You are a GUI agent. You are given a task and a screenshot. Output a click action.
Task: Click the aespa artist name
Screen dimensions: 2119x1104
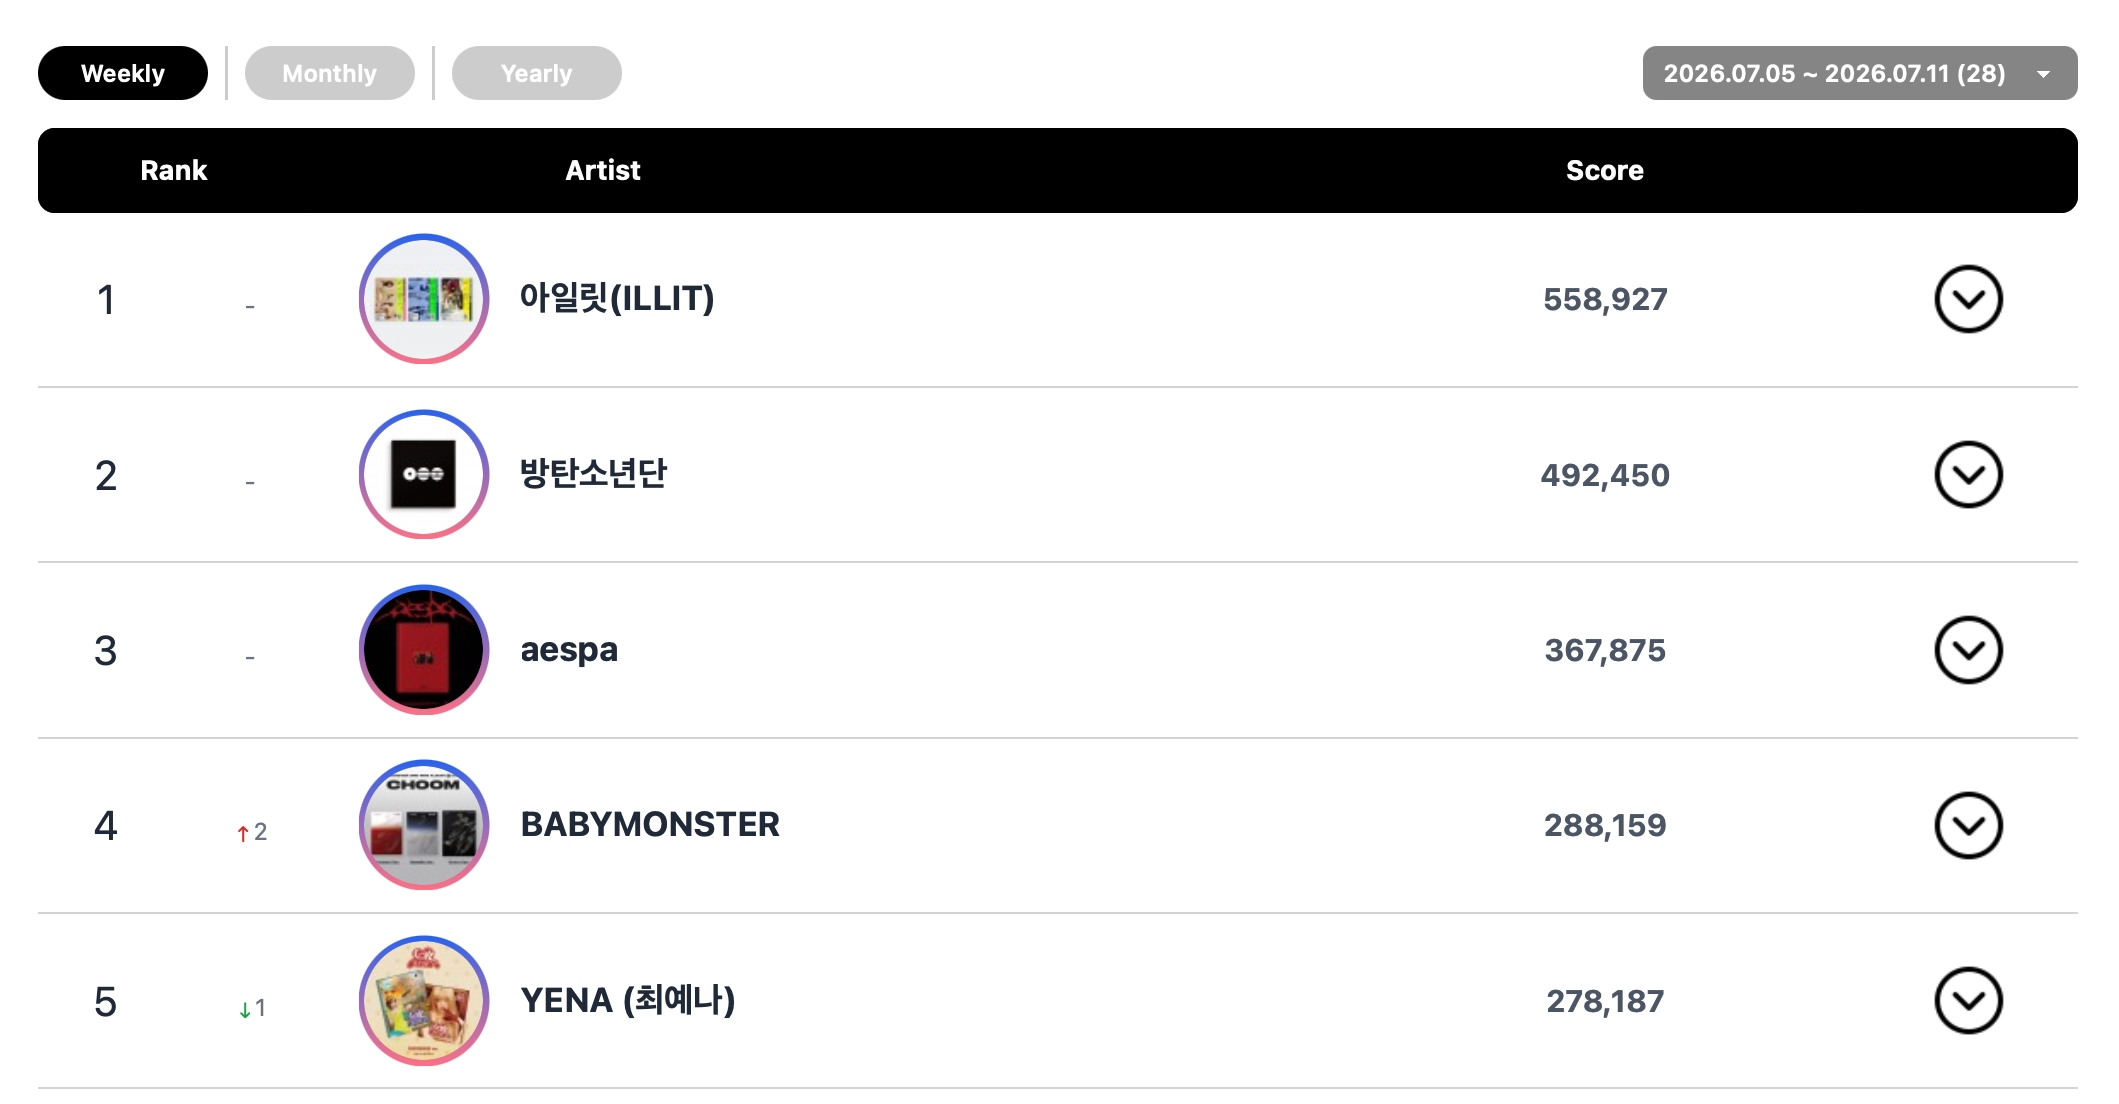(569, 650)
